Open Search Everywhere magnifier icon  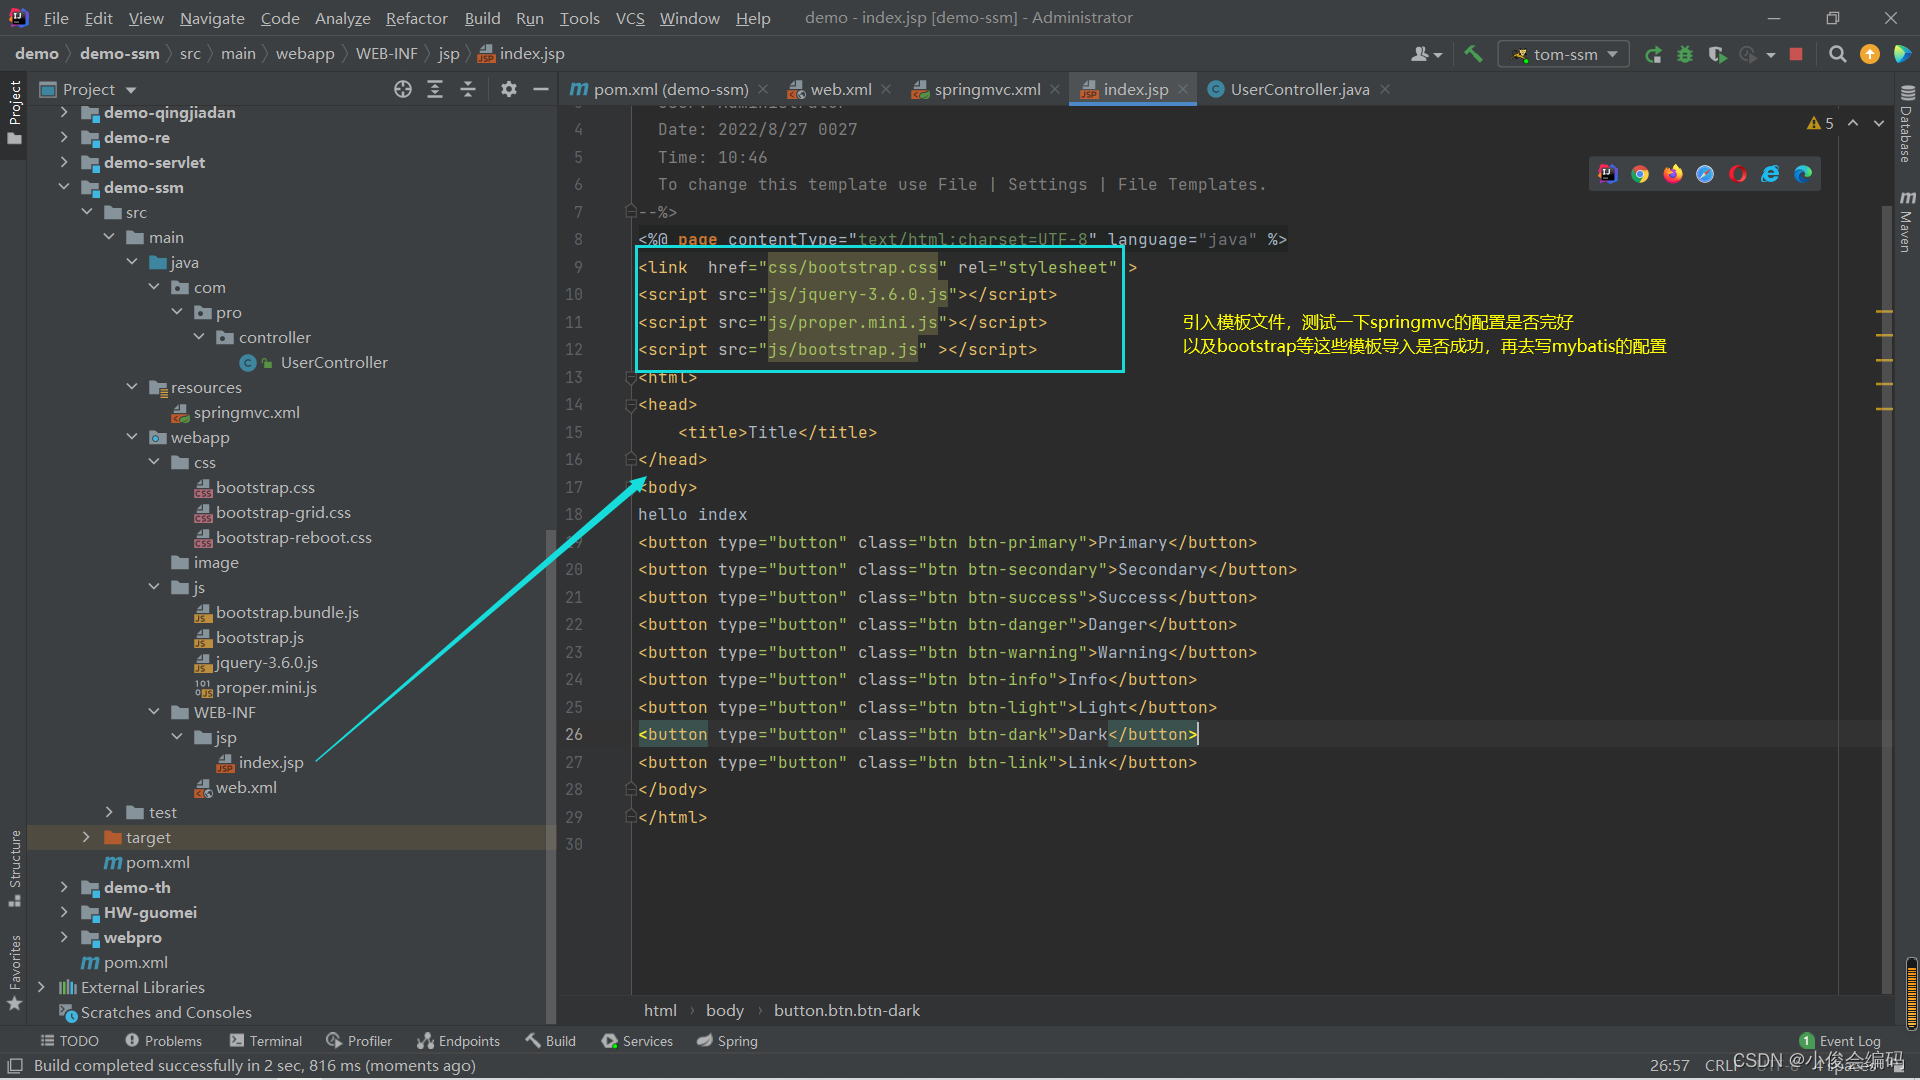pos(1837,54)
